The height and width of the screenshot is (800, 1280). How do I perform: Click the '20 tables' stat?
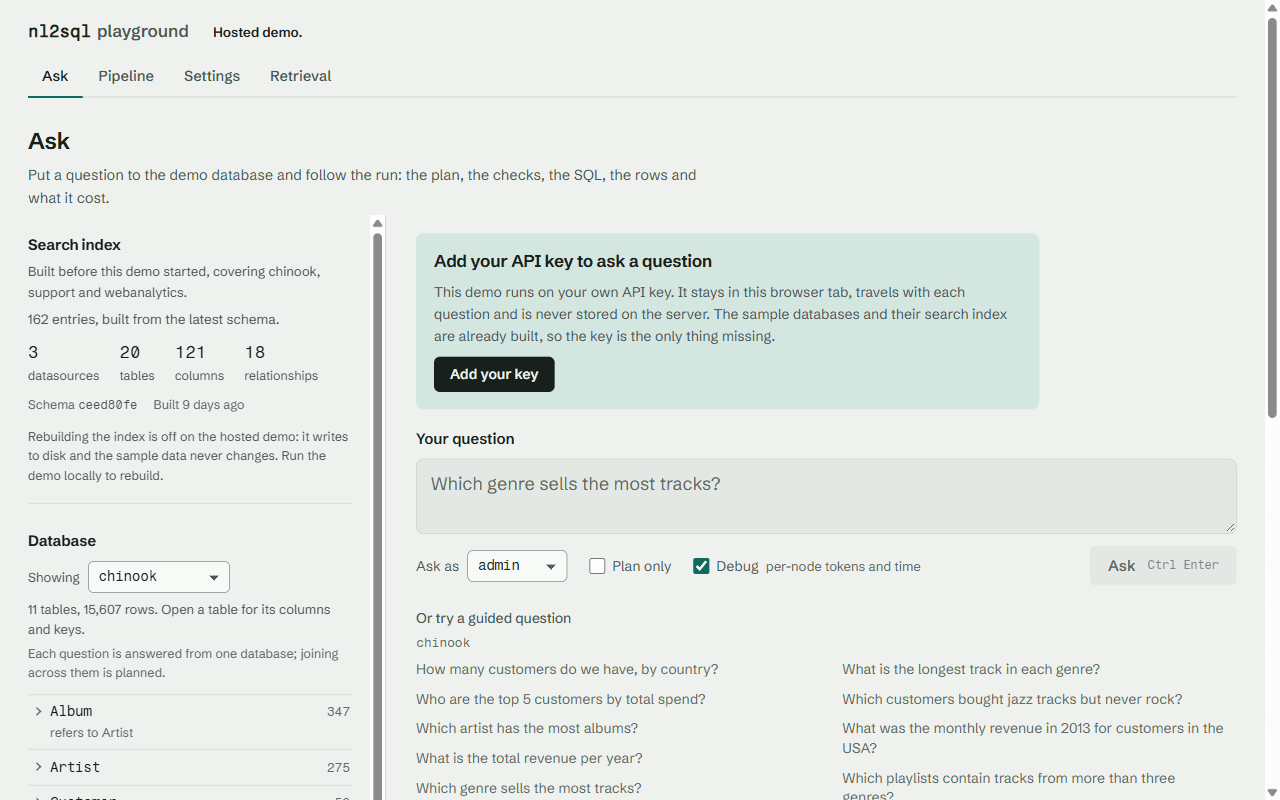click(137, 363)
